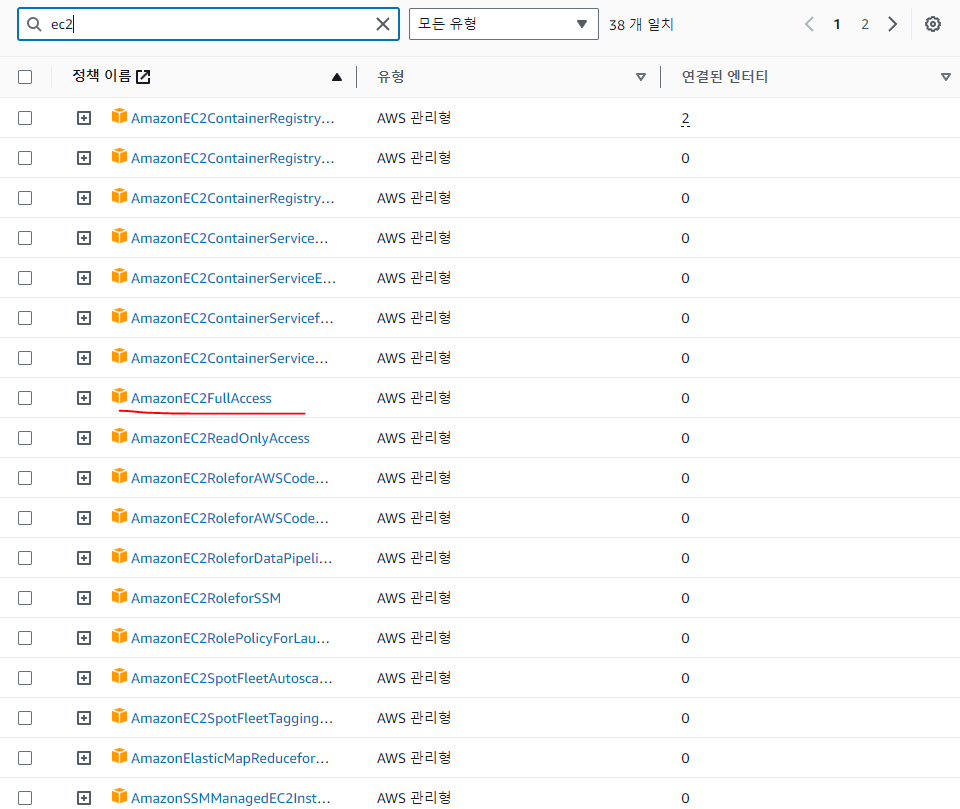
Task: Select page 1 of results
Action: (836, 24)
